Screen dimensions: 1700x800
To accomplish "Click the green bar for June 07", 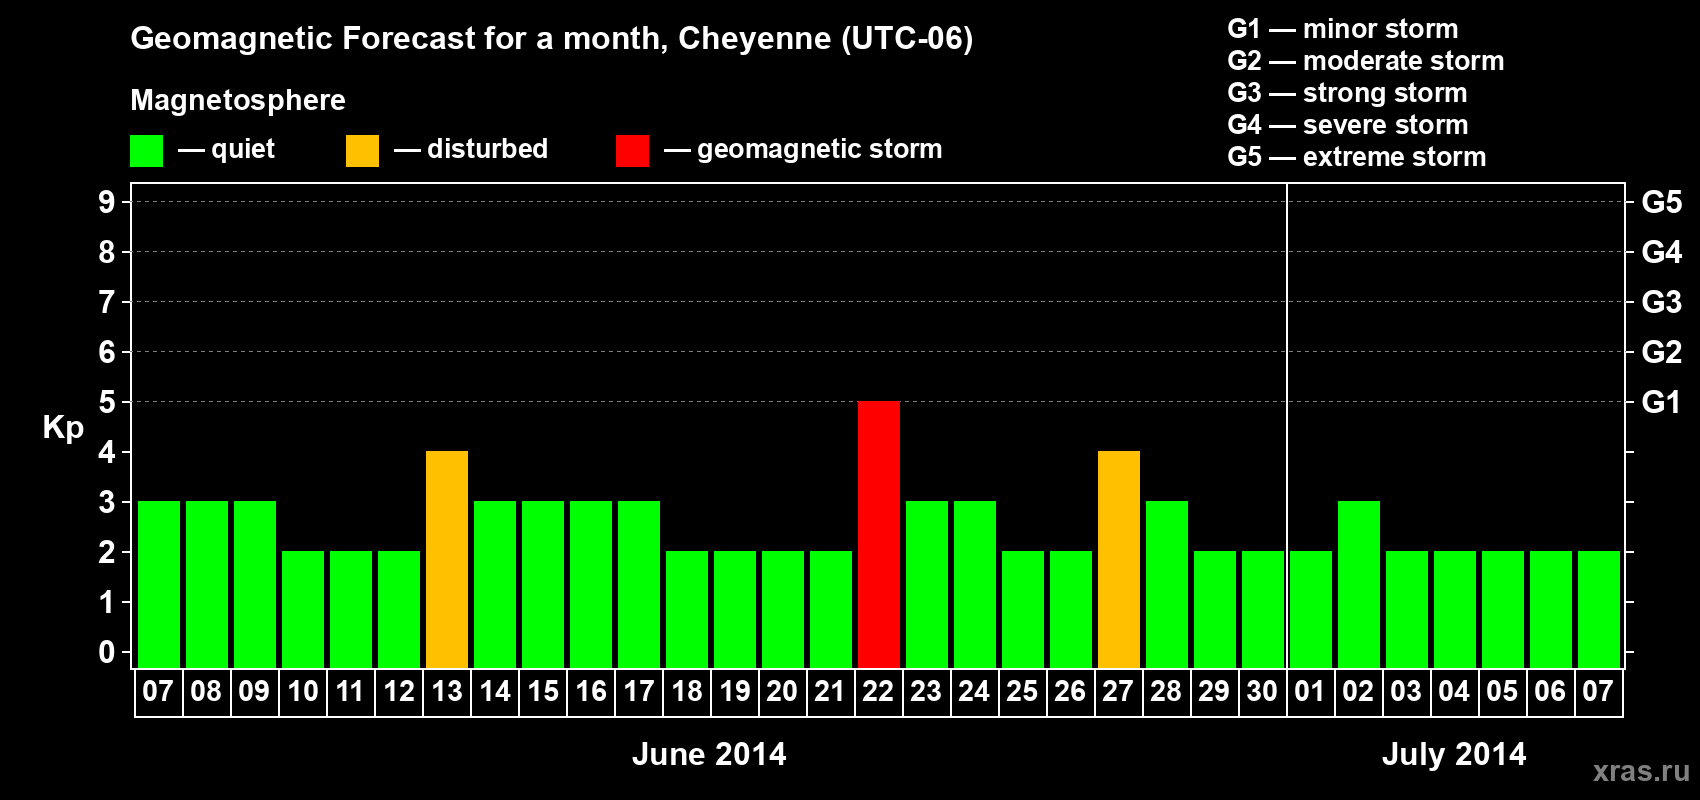I will point(159,585).
